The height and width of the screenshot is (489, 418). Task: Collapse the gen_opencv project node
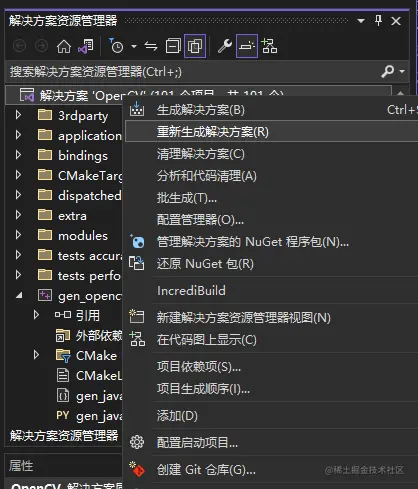pyautogui.click(x=19, y=295)
